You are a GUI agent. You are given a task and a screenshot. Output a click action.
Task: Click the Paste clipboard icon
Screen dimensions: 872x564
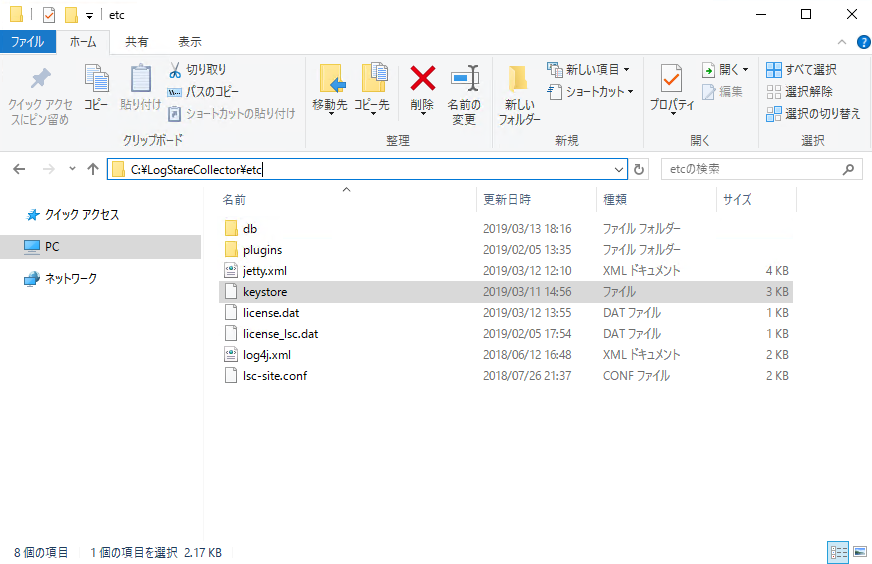(x=140, y=88)
